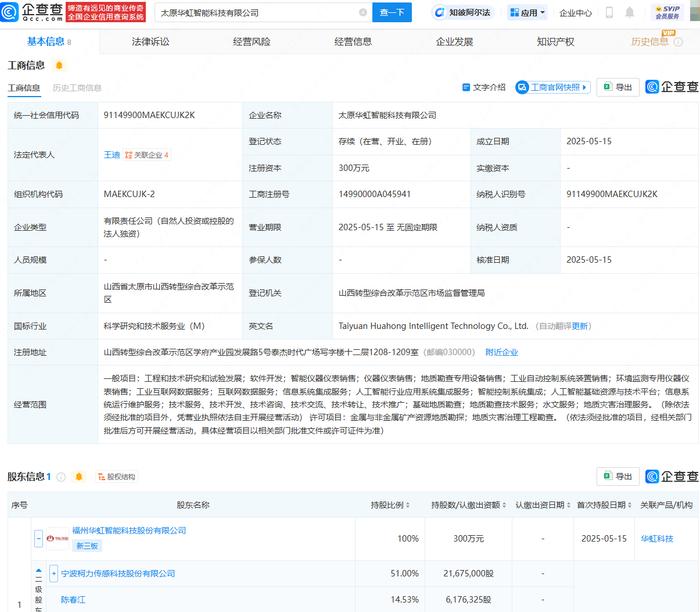Open the 文字介绍 text introduction
The height and width of the screenshot is (612, 700).
[484, 87]
